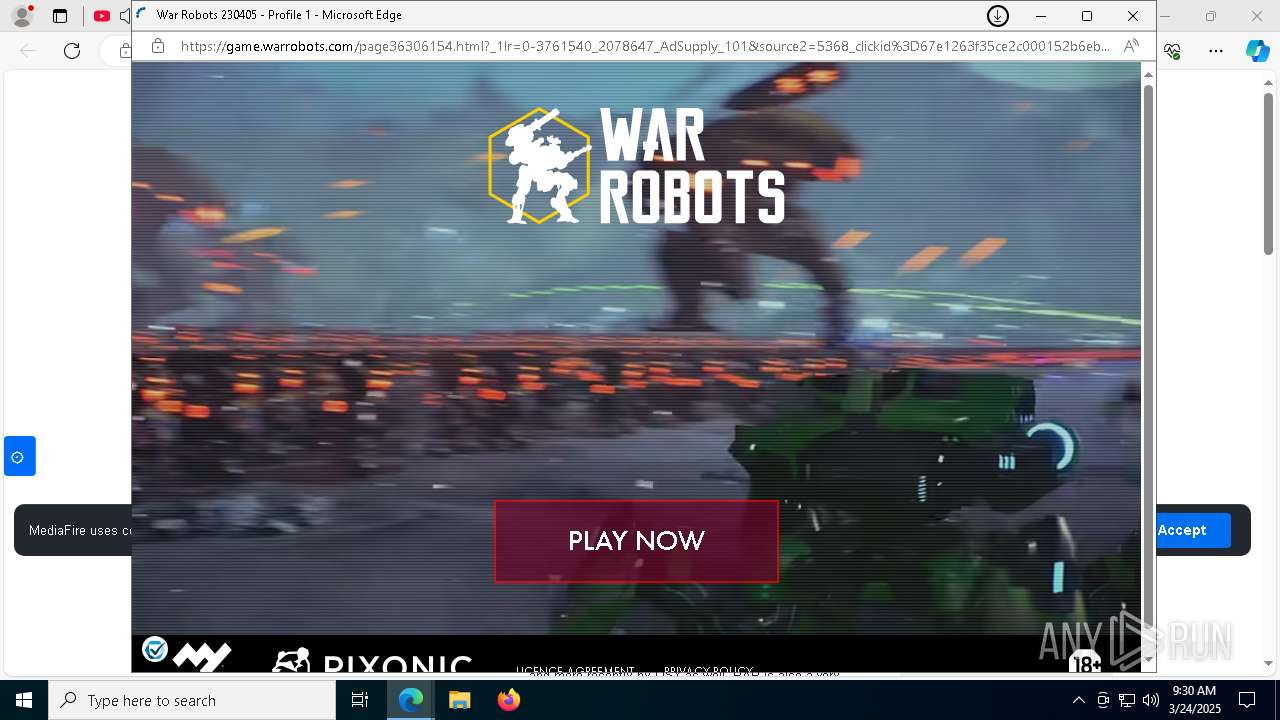The width and height of the screenshot is (1280, 720).
Task: View site information lock icon in popup address bar
Action: click(157, 46)
